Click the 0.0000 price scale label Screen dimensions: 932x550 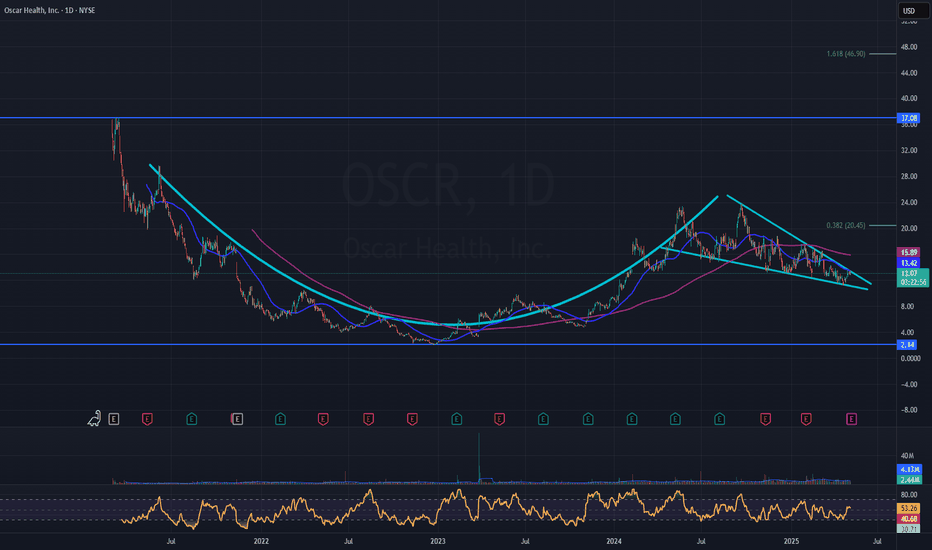pyautogui.click(x=910, y=358)
